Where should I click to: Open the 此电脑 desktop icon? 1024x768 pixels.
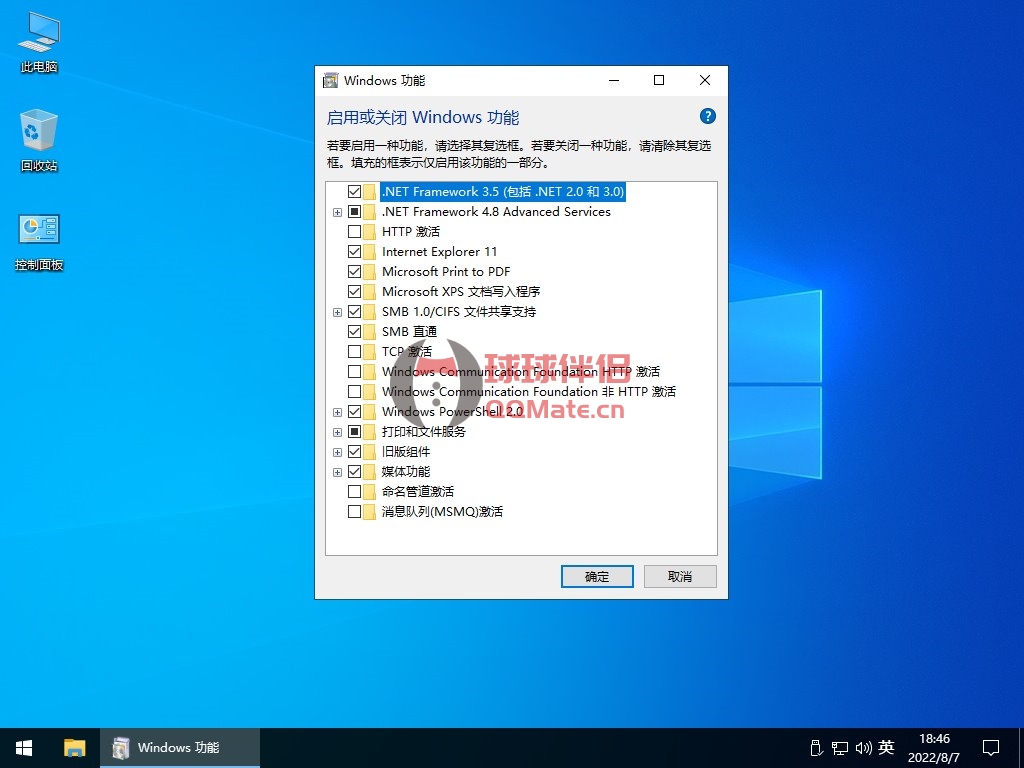click(x=39, y=42)
